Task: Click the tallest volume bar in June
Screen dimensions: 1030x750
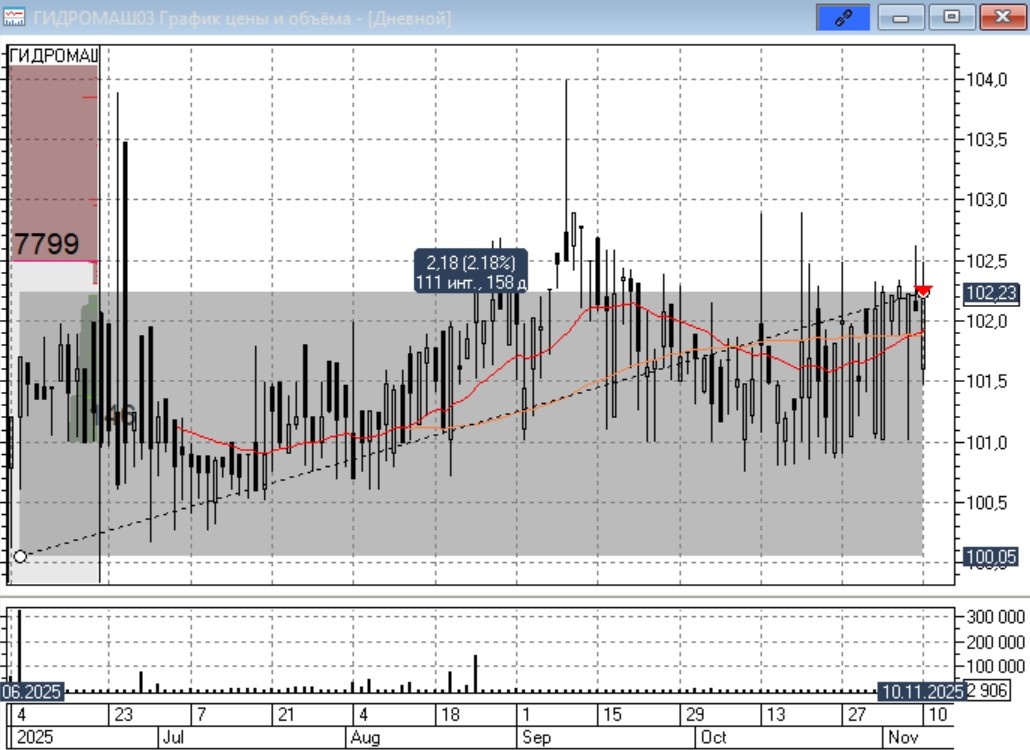Action: click(x=19, y=650)
